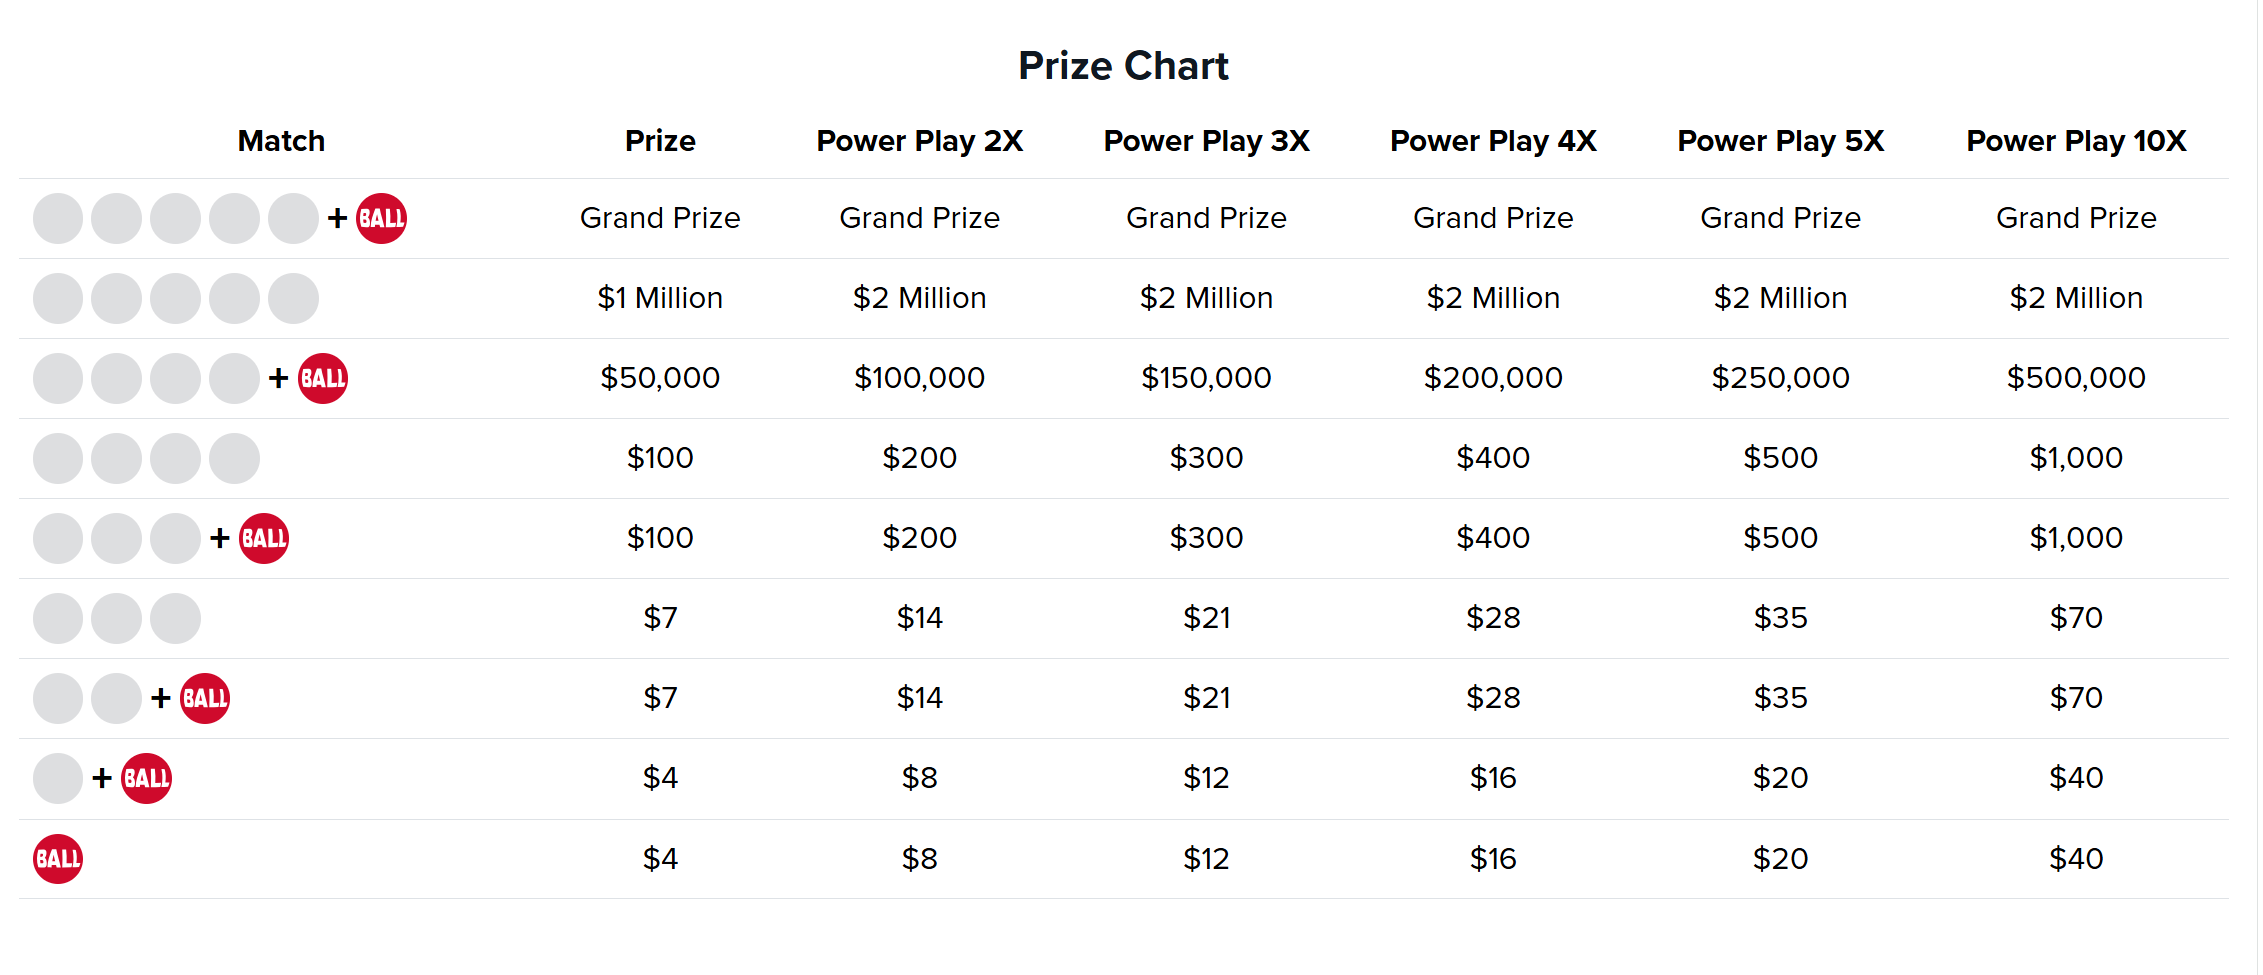Viewport: 2263px width, 975px height.
Task: Click the first gray ball in the $1 Million row
Action: pos(58,298)
